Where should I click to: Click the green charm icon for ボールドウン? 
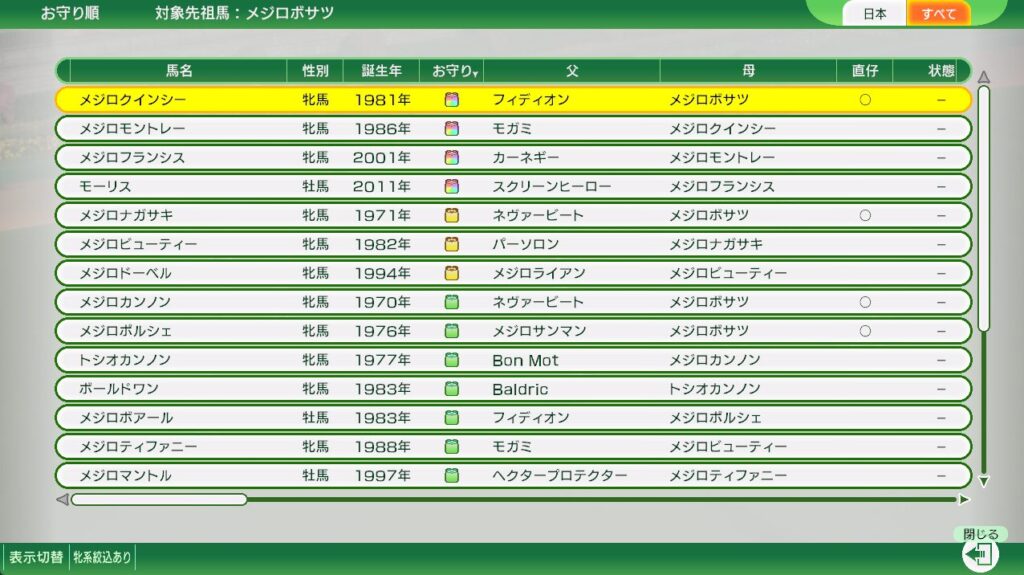click(x=451, y=389)
